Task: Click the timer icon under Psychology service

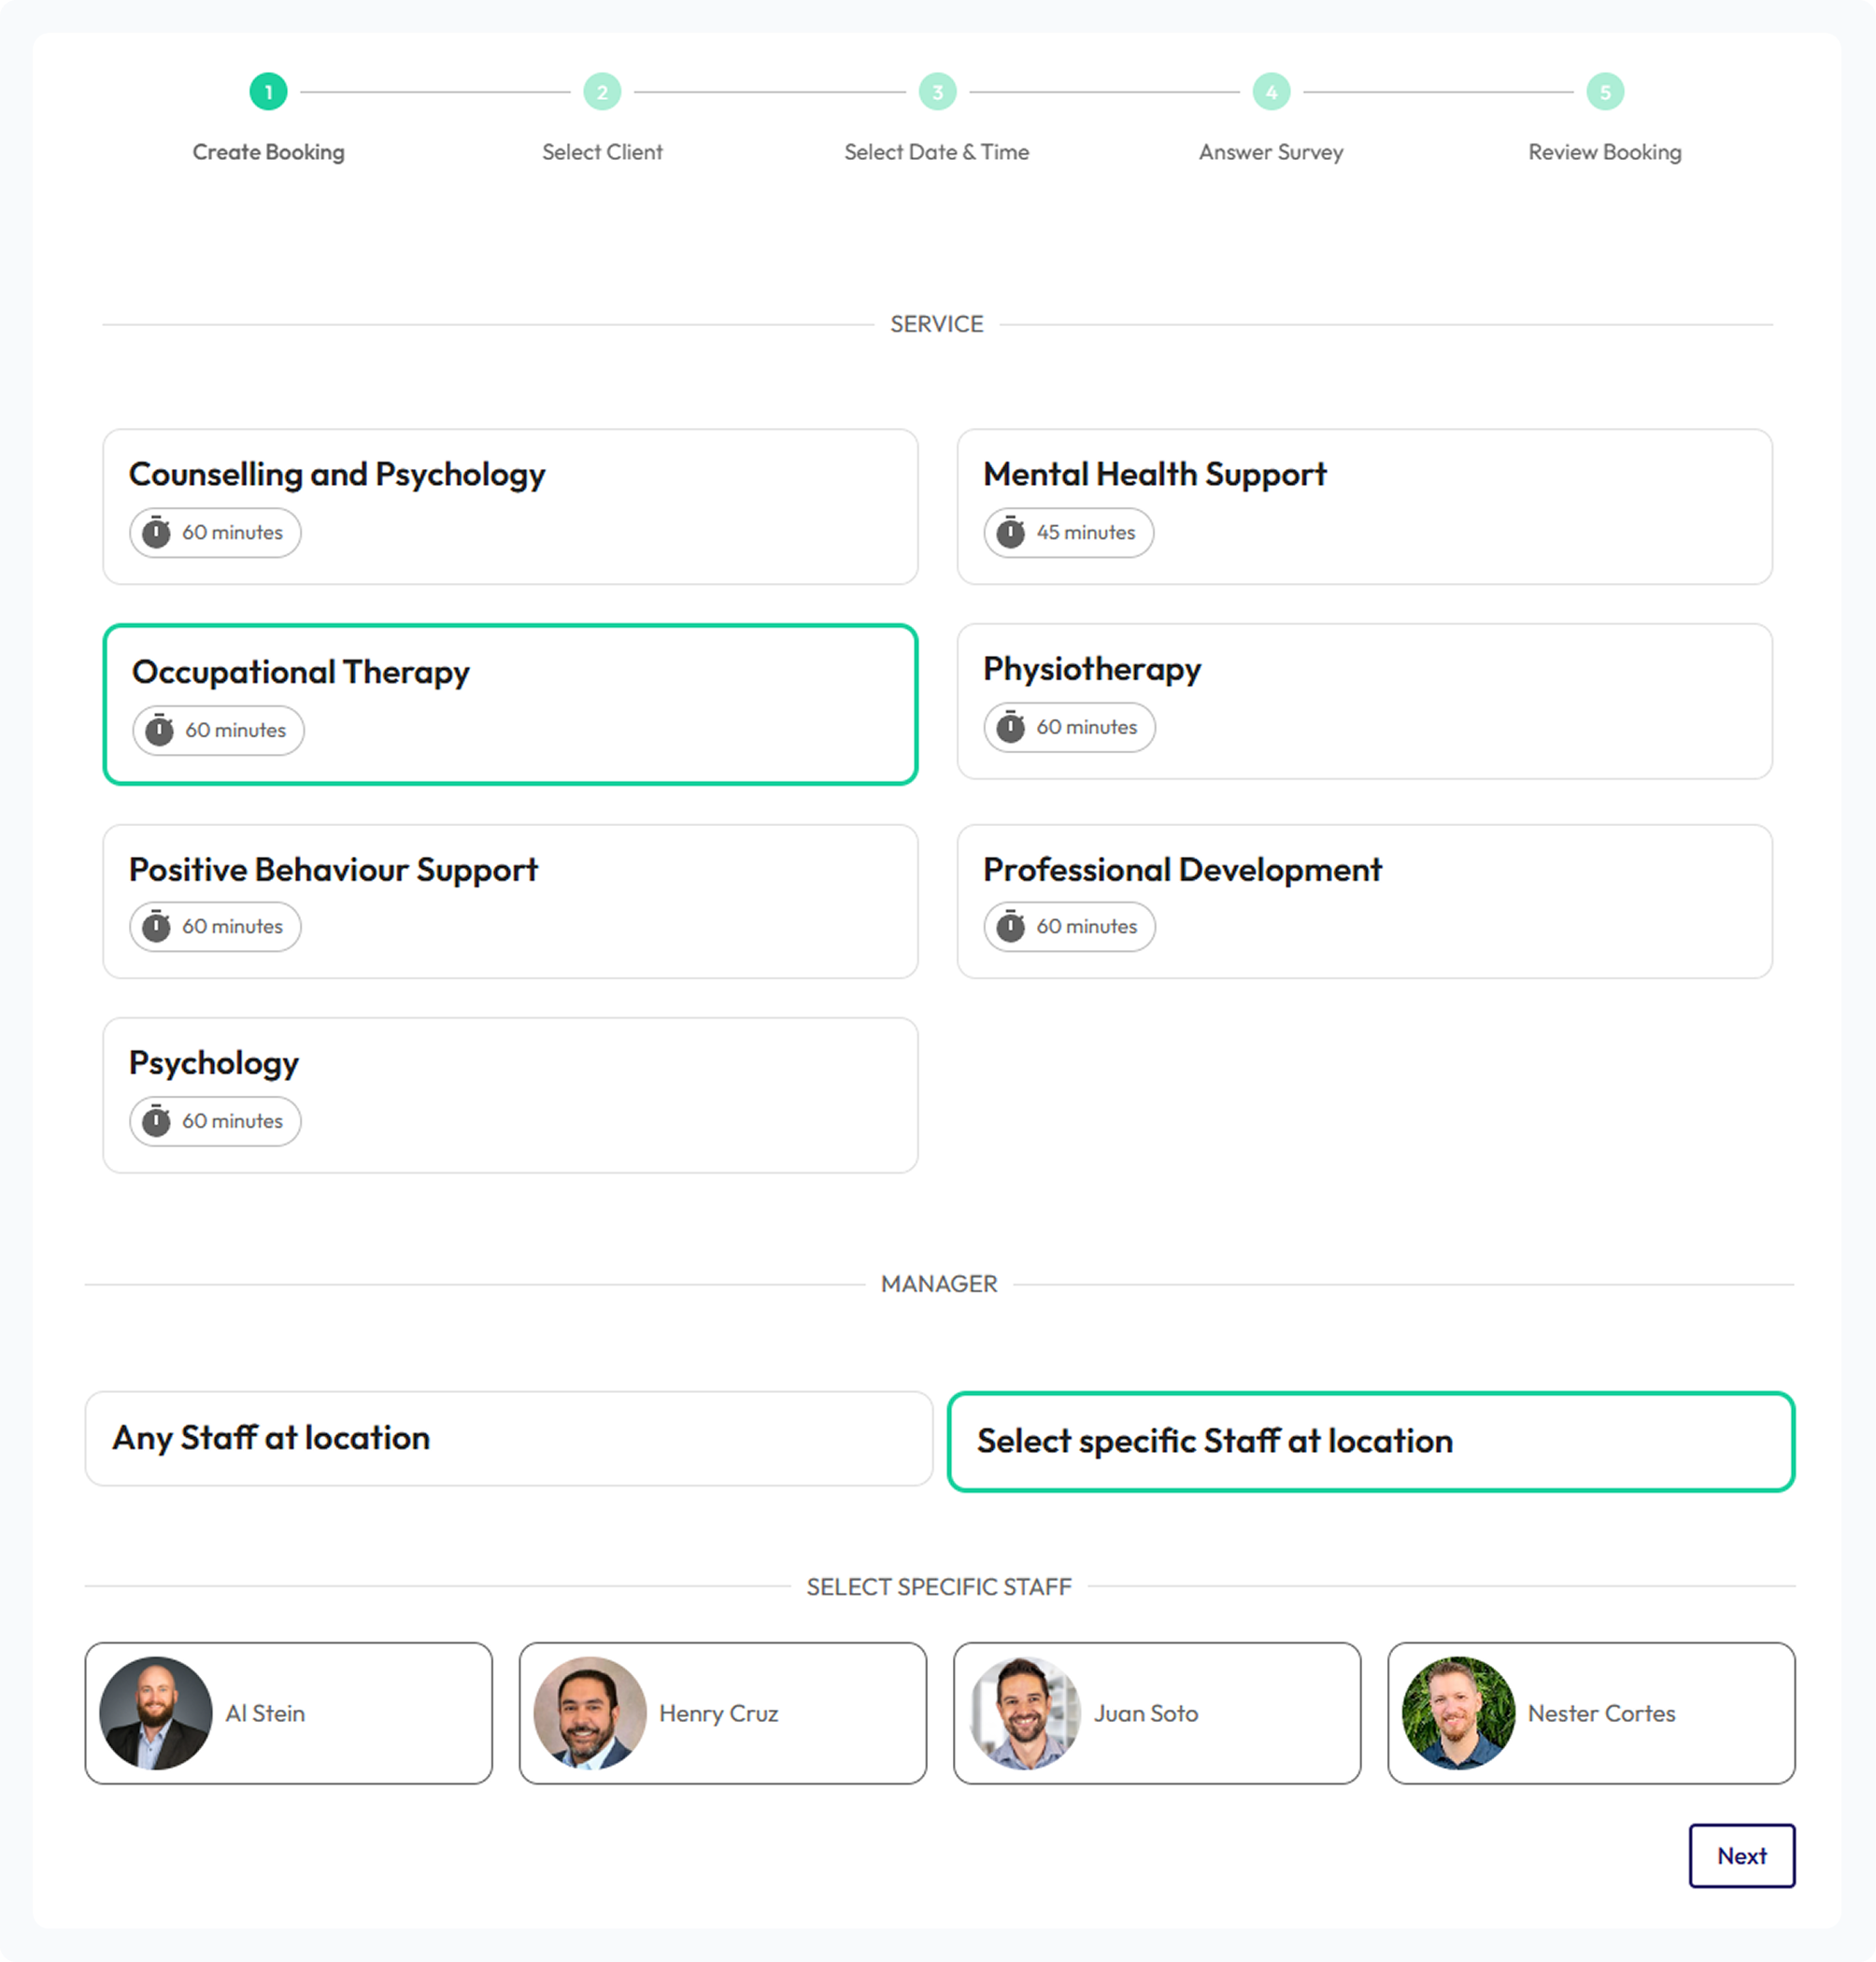Action: (156, 1121)
